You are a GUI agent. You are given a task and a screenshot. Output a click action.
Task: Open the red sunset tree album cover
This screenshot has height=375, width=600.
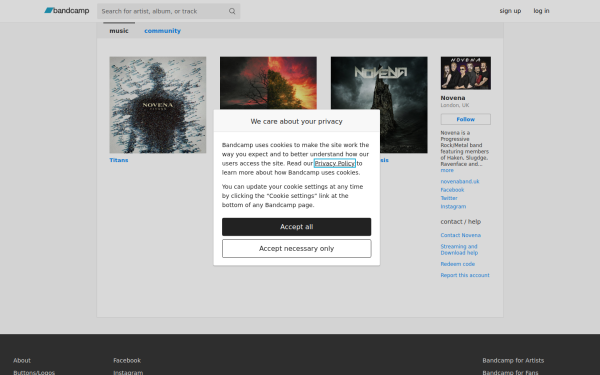click(x=268, y=83)
